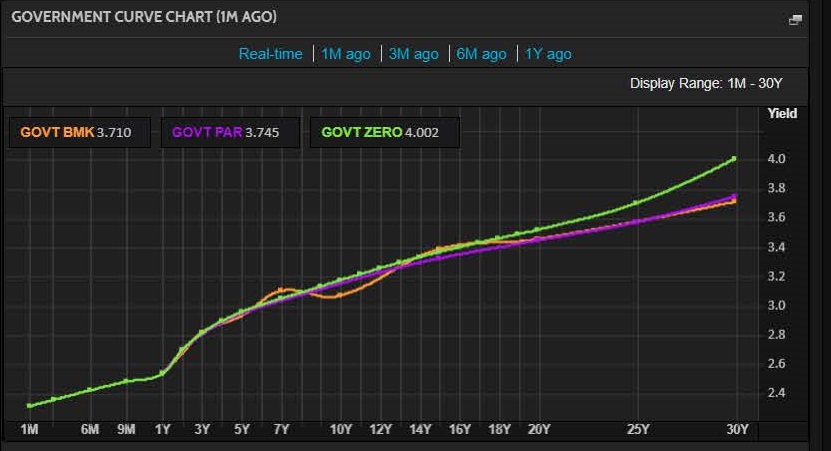The image size is (831, 451).
Task: Select the 2.6 yield axis value
Action: tap(776, 364)
